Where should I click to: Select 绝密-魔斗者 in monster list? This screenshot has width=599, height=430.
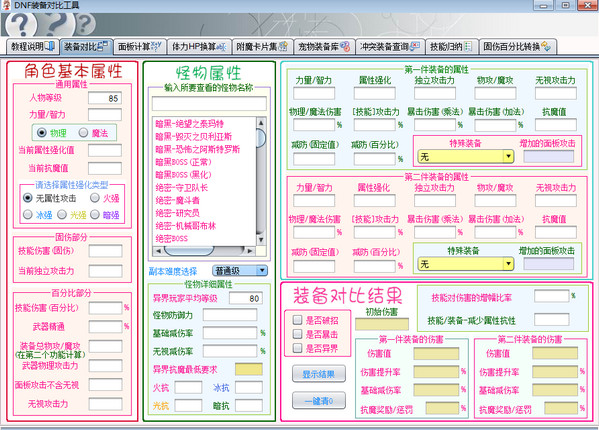point(178,200)
